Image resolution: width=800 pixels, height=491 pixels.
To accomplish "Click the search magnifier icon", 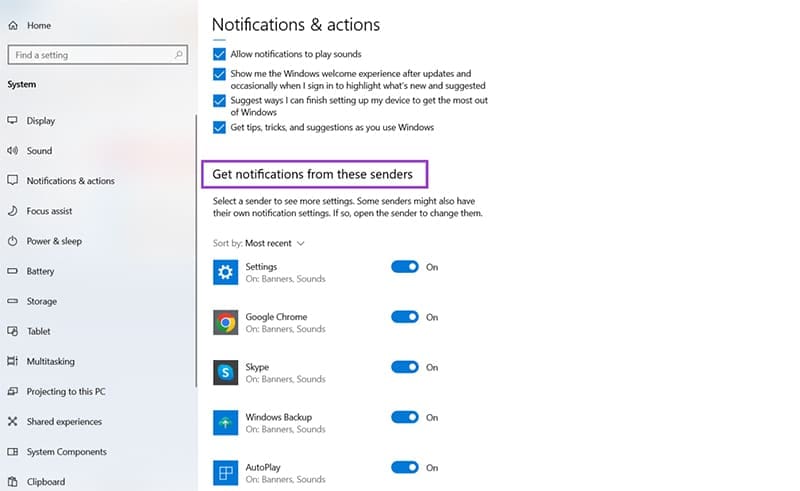I will (179, 55).
